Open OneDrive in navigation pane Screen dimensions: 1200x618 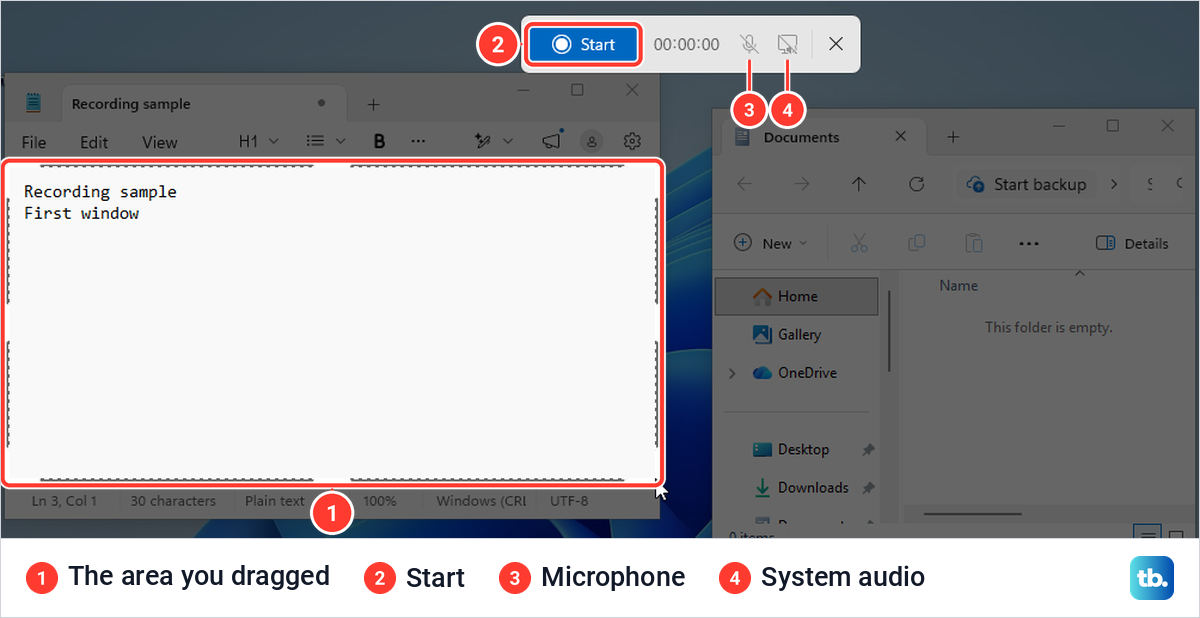[797, 373]
